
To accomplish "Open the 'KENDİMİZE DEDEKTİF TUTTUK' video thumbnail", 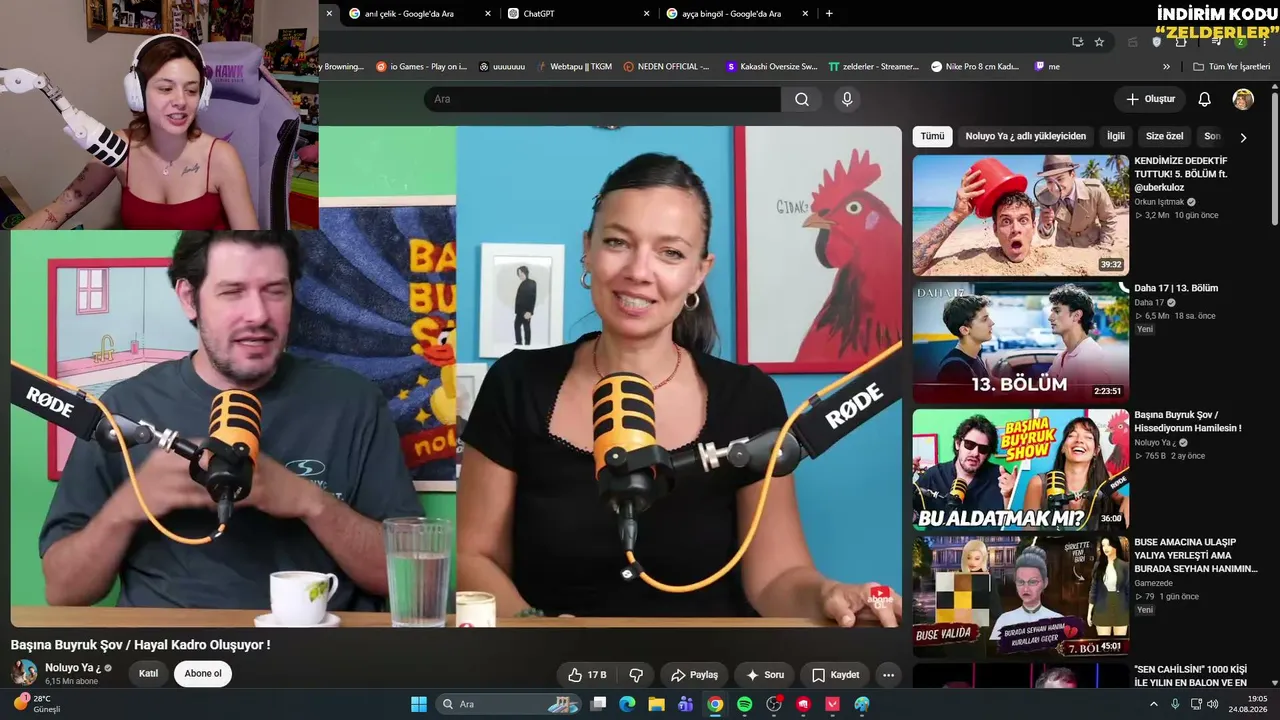I will point(1020,215).
